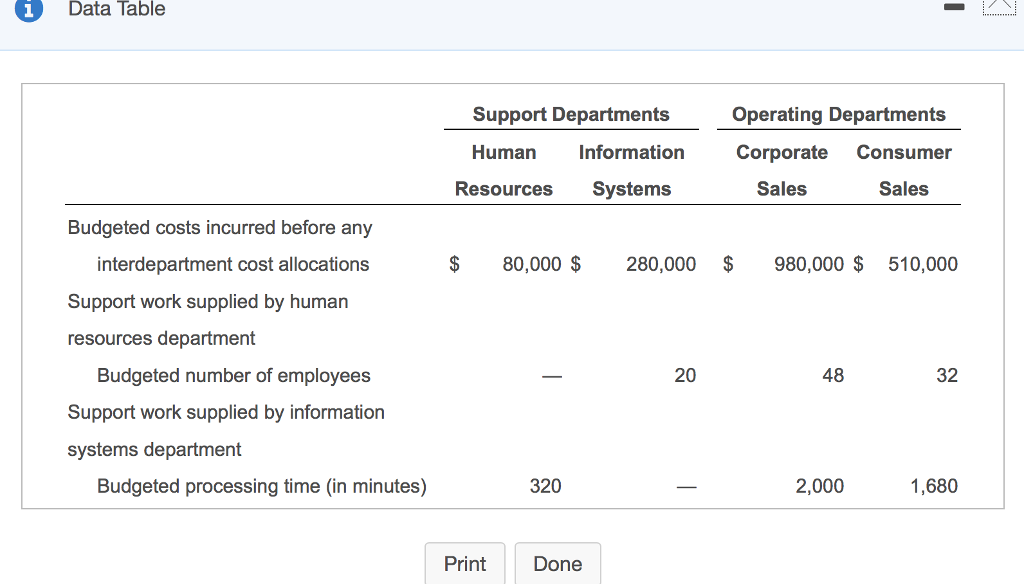The width and height of the screenshot is (1024, 584).
Task: Click the processing time 1,680 cell
Action: (934, 486)
